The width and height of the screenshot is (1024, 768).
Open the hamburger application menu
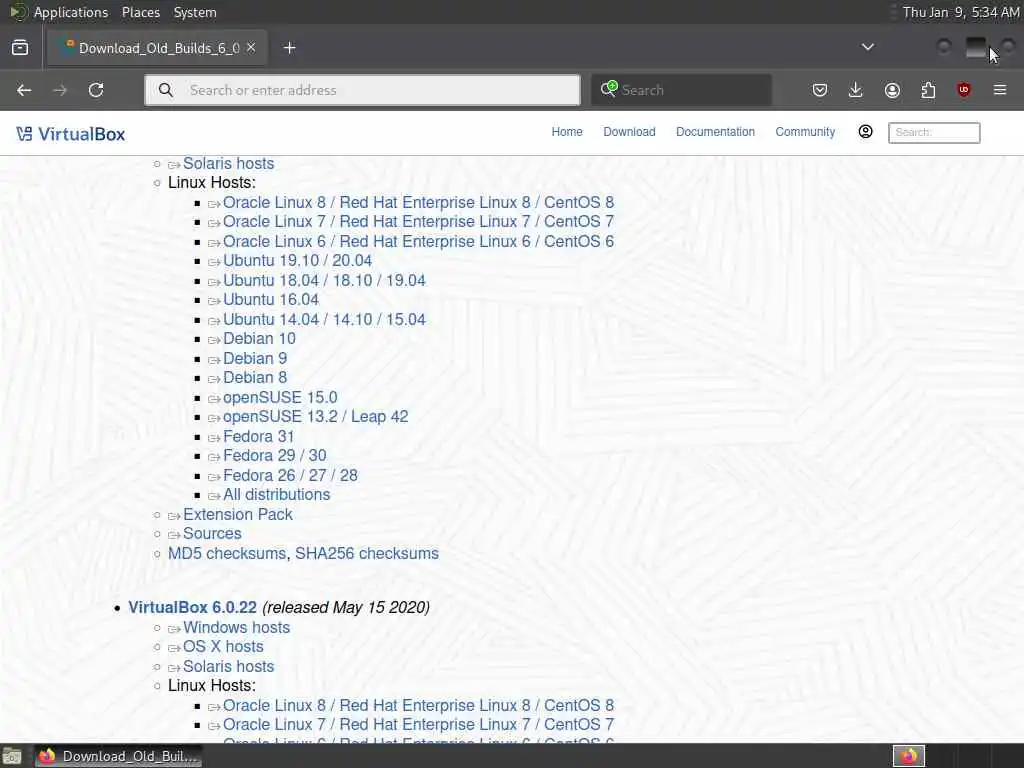tap(1000, 90)
